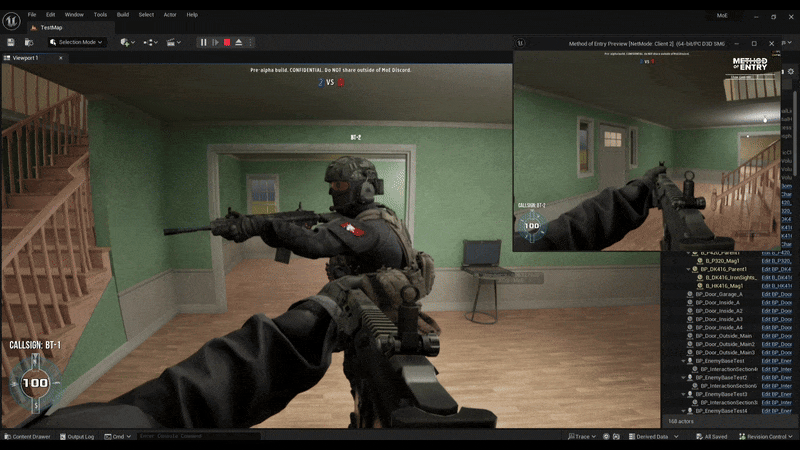Screen dimensions: 800x450
Task: Eject from the player controller
Action: (239, 42)
